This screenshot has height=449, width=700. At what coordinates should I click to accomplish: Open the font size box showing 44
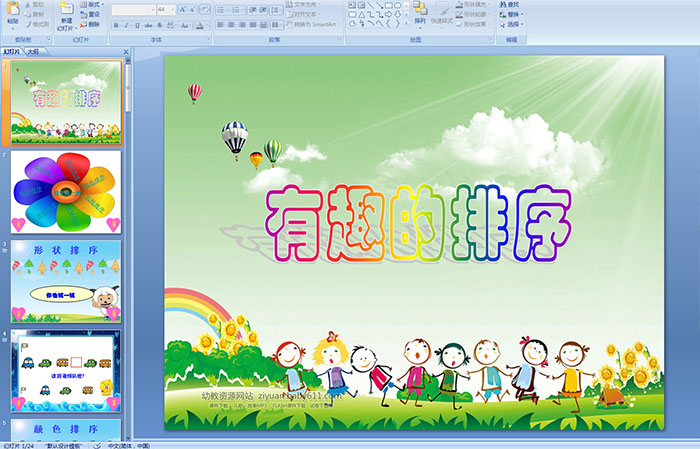(166, 10)
